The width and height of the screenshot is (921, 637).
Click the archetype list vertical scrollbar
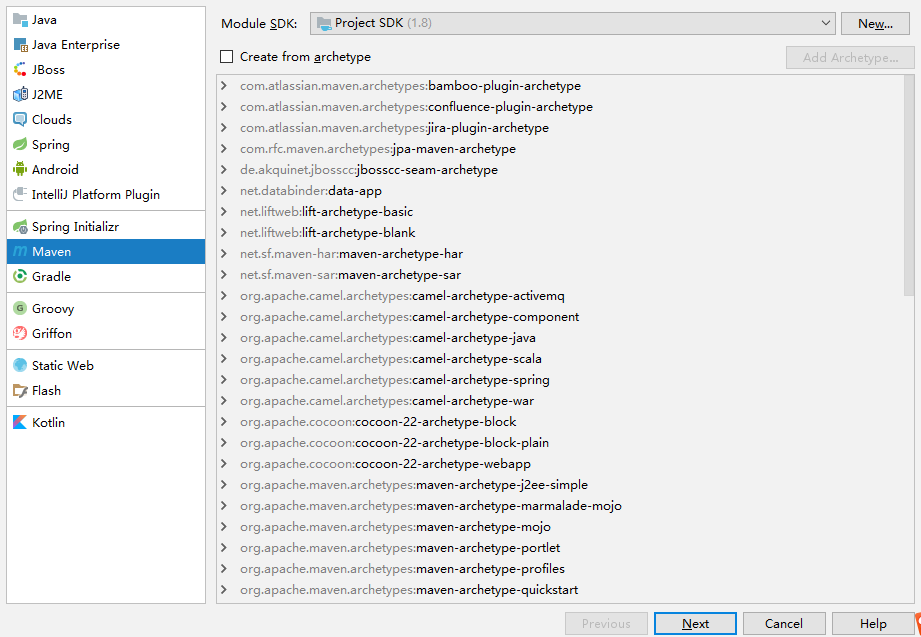click(909, 185)
